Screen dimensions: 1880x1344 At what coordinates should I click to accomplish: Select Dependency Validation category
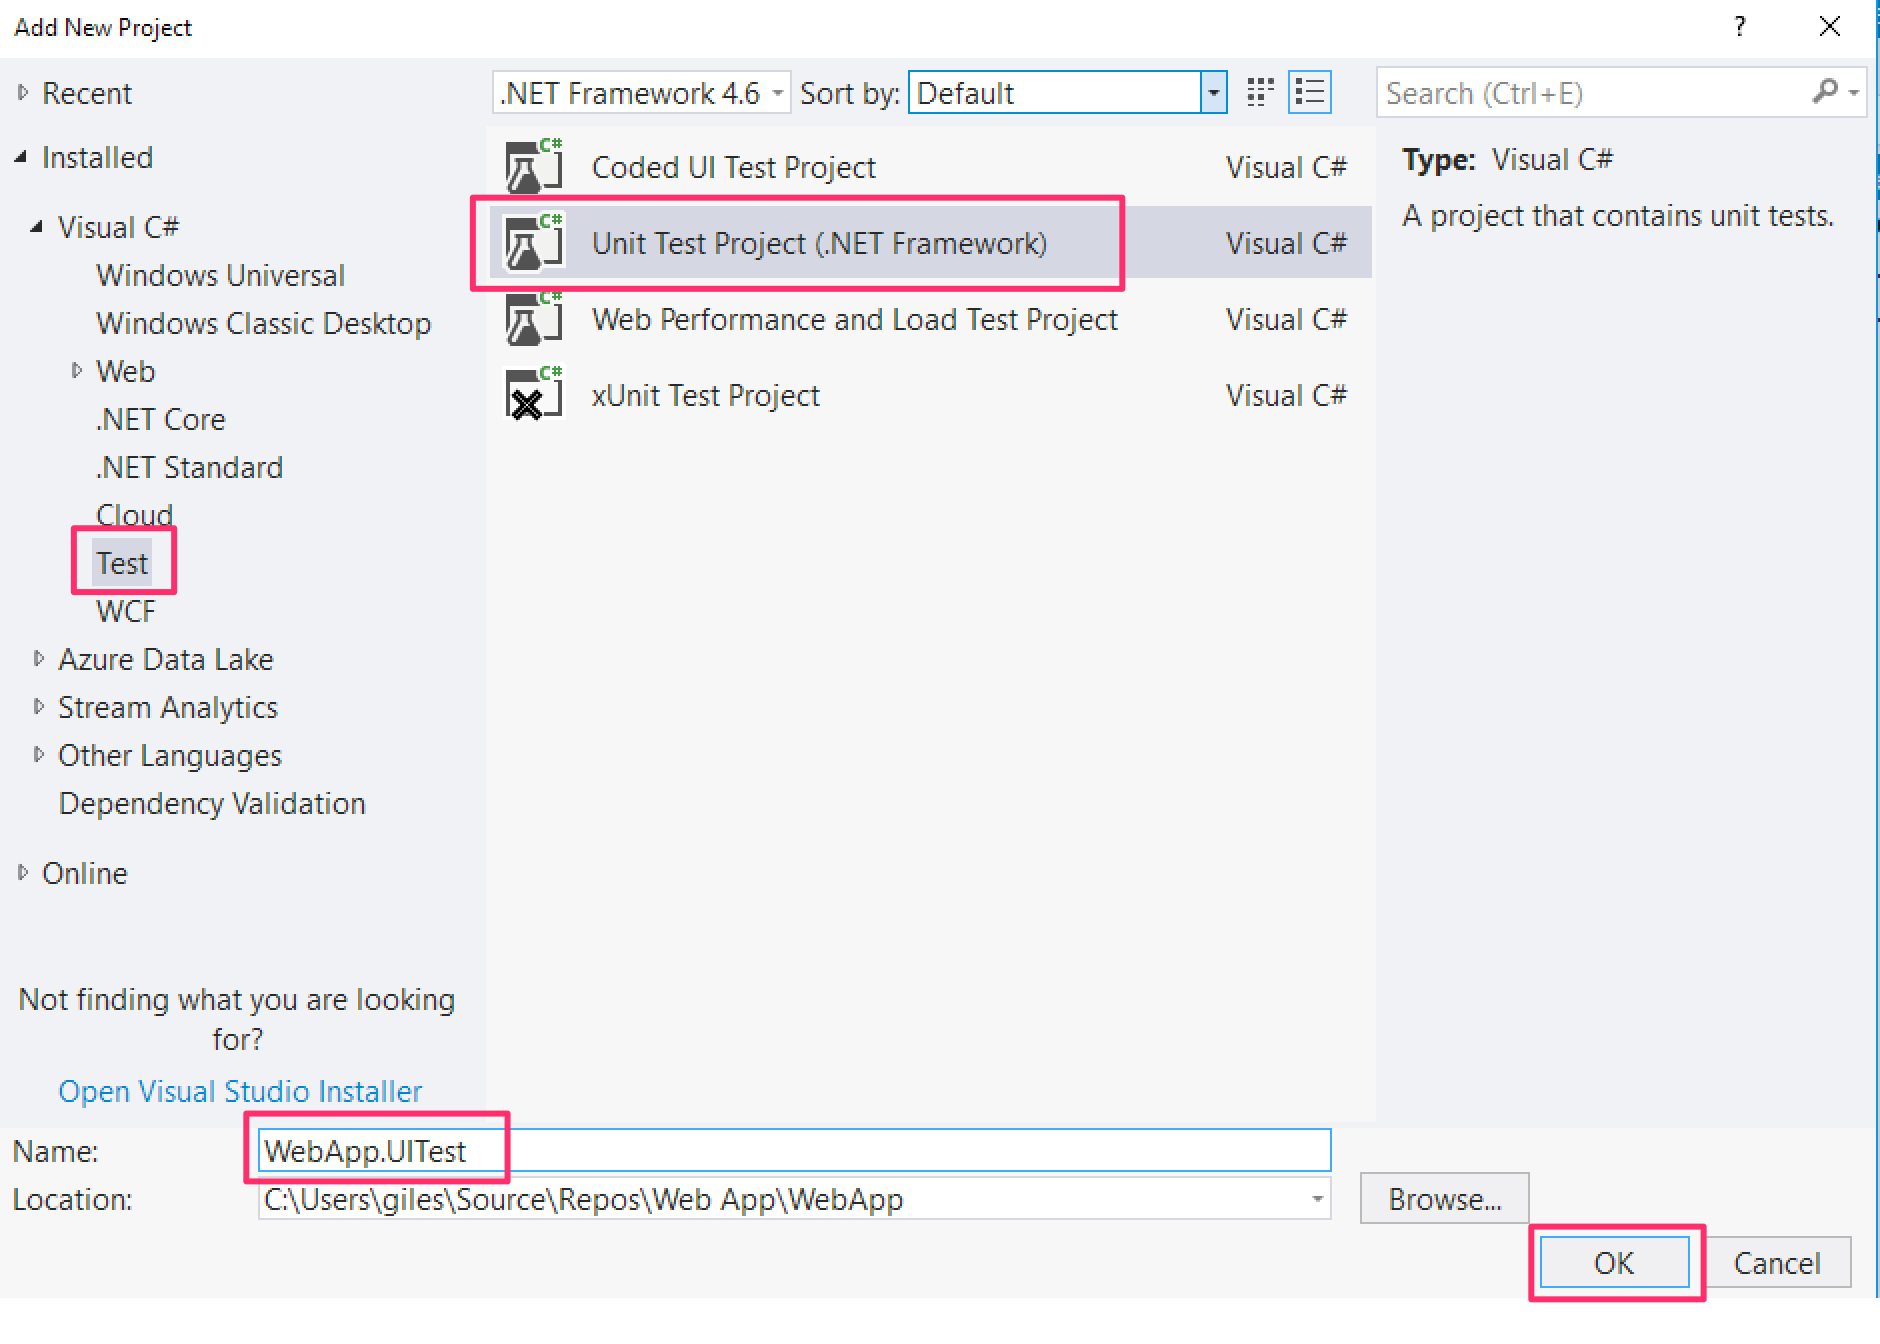pyautogui.click(x=212, y=803)
